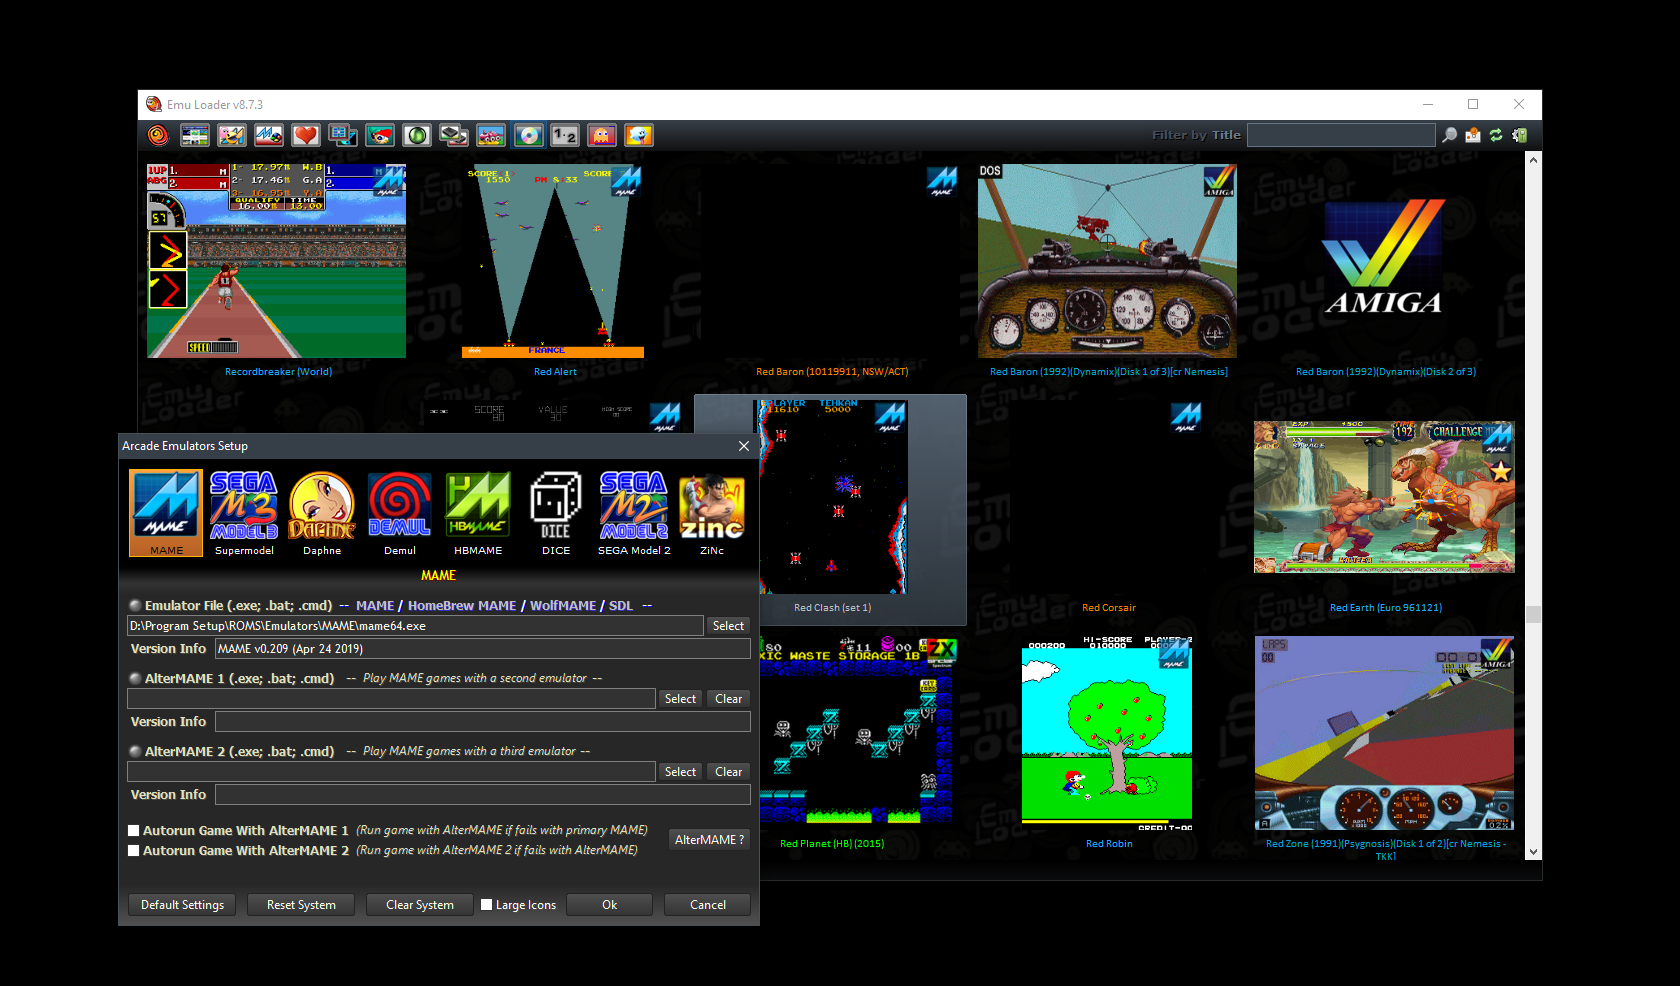Image resolution: width=1680 pixels, height=986 pixels.
Task: Select the Supermodel emulator tab
Action: pos(244,513)
